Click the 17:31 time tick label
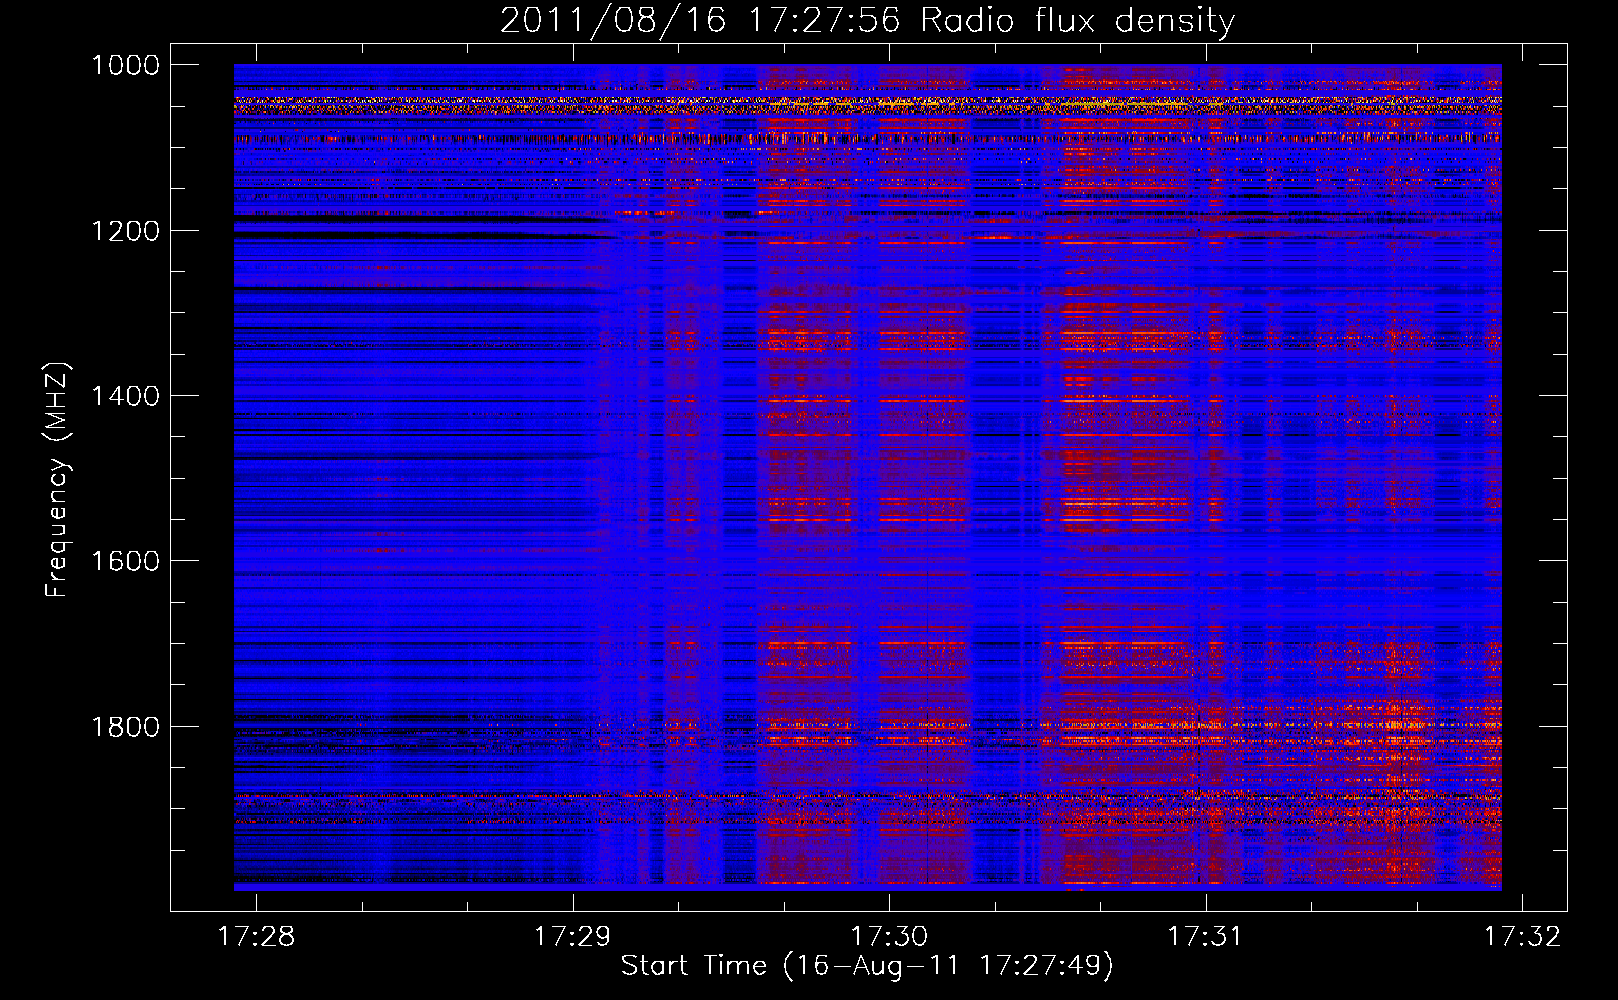The width and height of the screenshot is (1618, 1000). pyautogui.click(x=1206, y=936)
